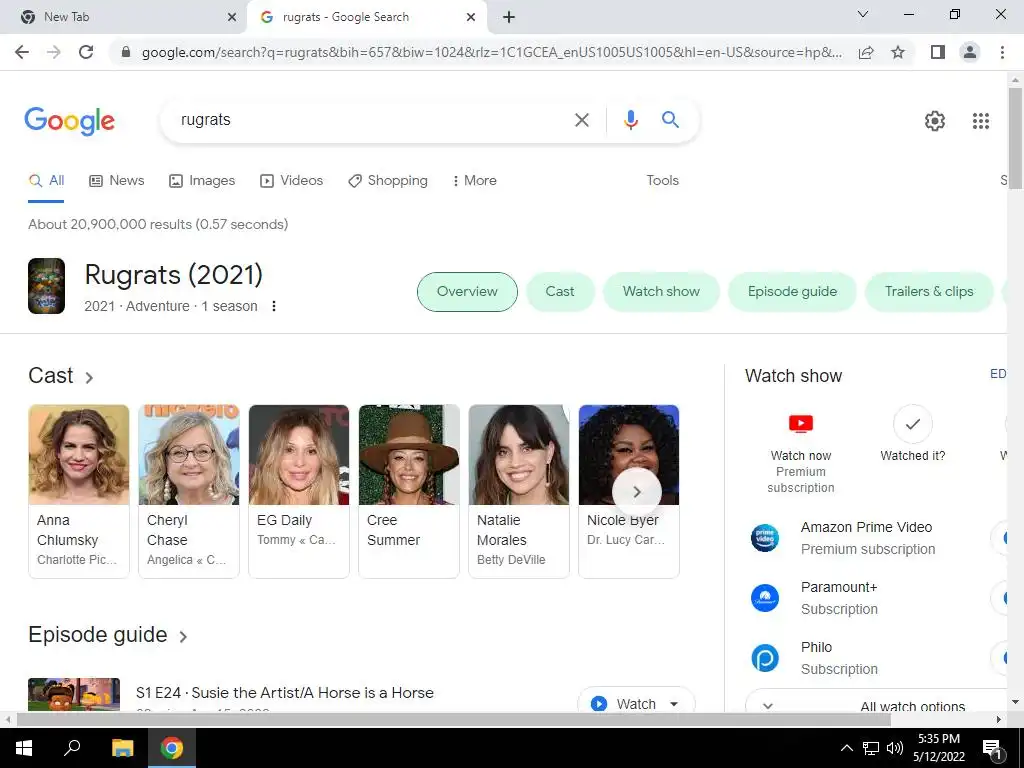1024x768 pixels.
Task: Click the Paramount+ logo icon
Action: (x=765, y=598)
